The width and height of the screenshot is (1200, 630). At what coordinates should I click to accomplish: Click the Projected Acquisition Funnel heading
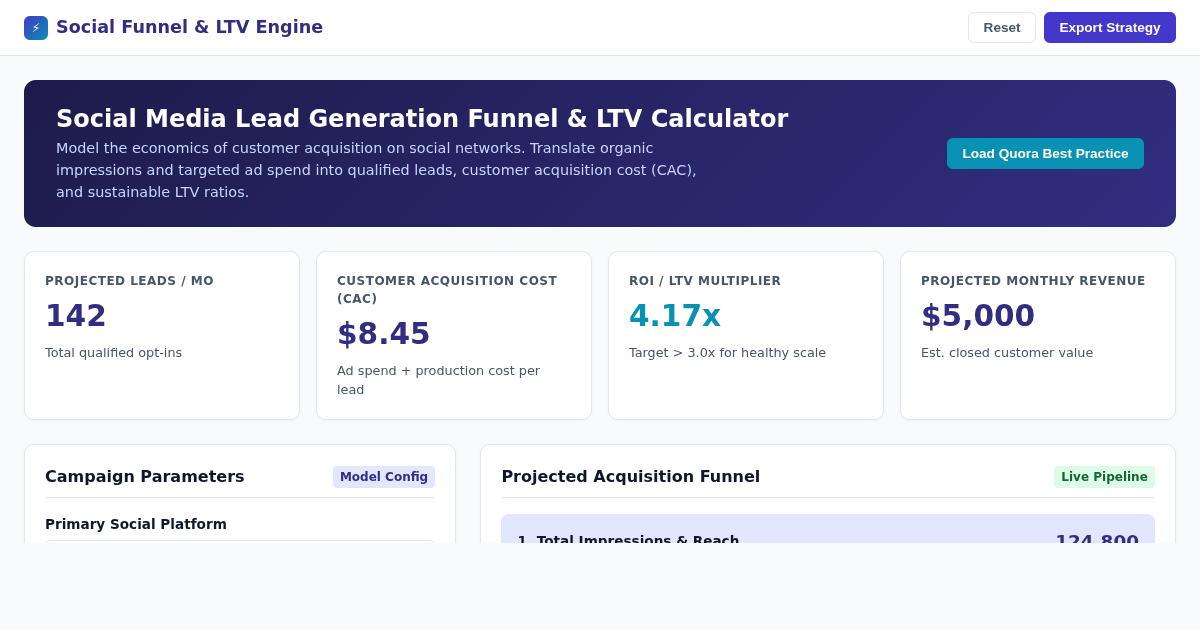click(x=631, y=477)
